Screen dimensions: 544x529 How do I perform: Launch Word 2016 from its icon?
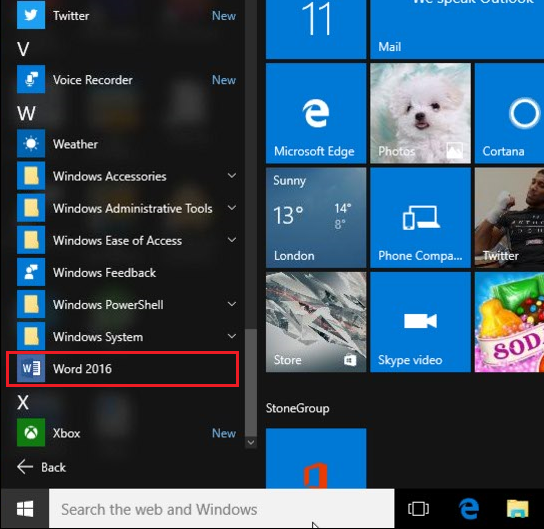tap(31, 368)
